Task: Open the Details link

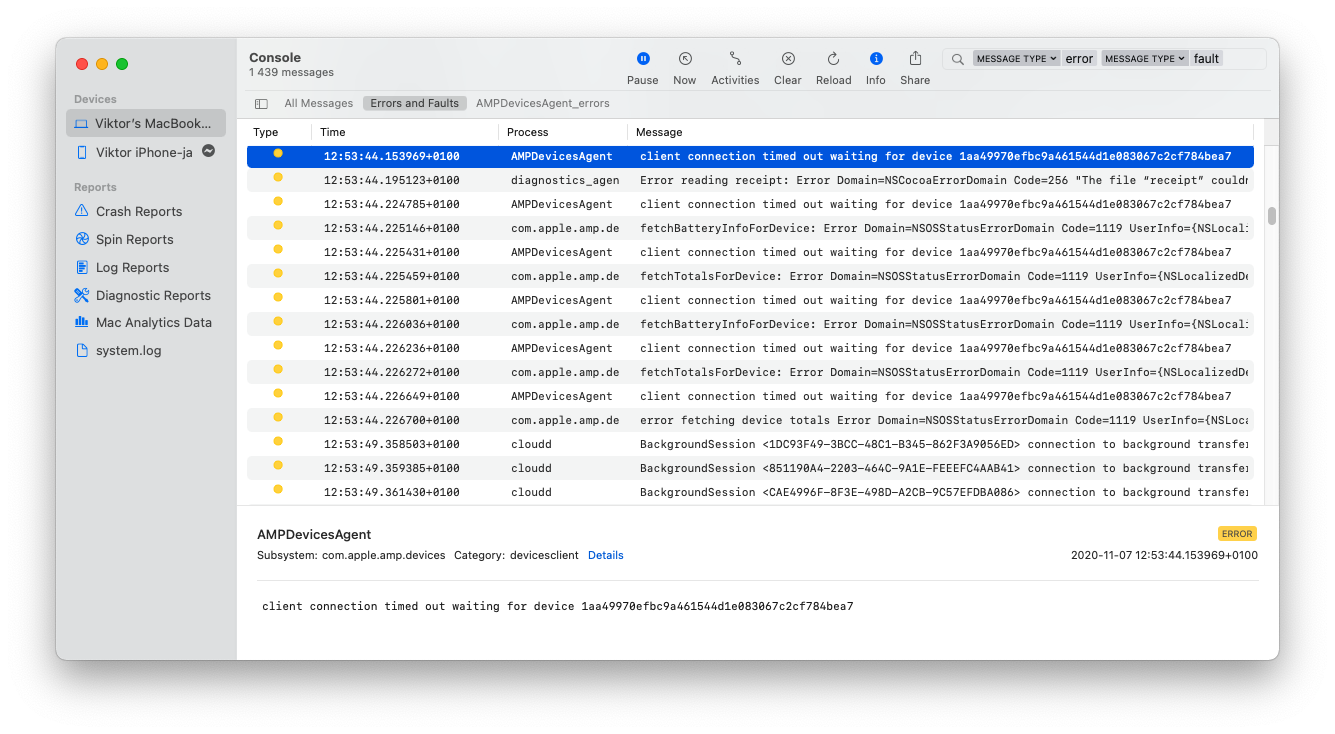Action: click(x=606, y=555)
